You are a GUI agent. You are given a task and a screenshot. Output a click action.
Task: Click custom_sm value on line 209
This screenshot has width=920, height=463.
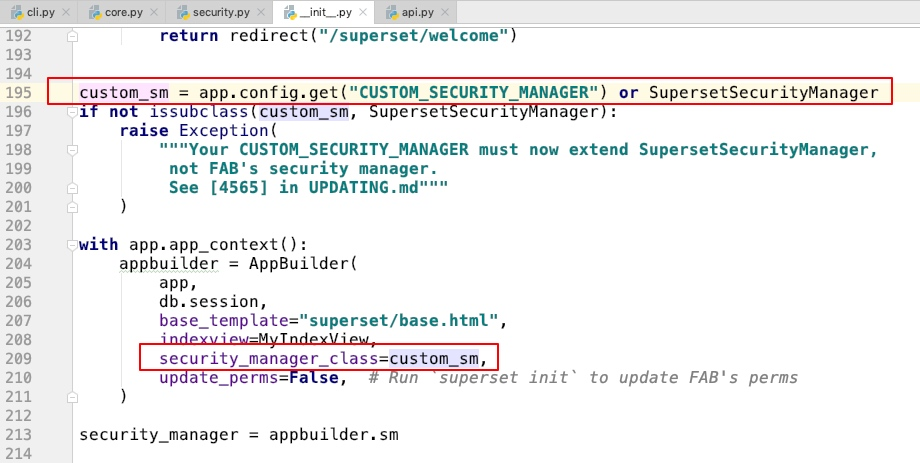point(433,359)
